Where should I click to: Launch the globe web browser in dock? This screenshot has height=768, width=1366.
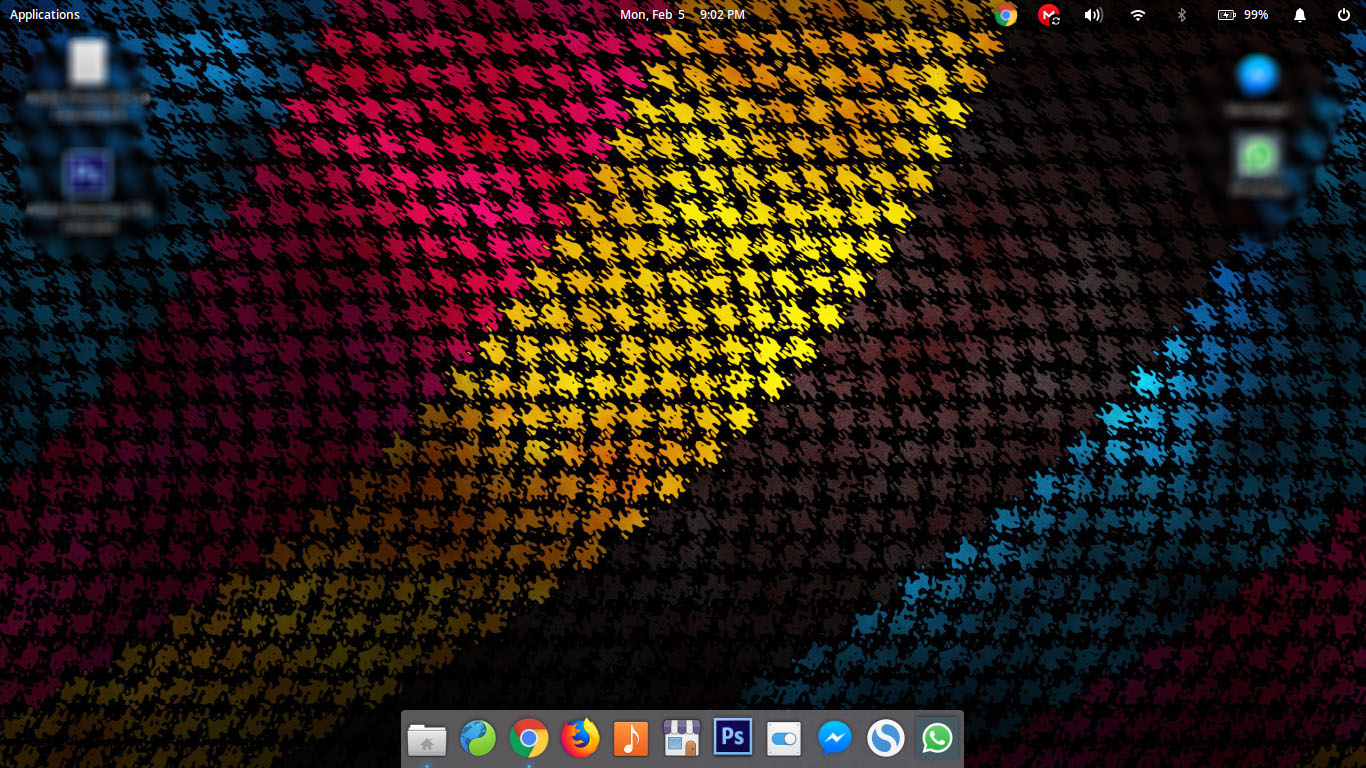(478, 739)
